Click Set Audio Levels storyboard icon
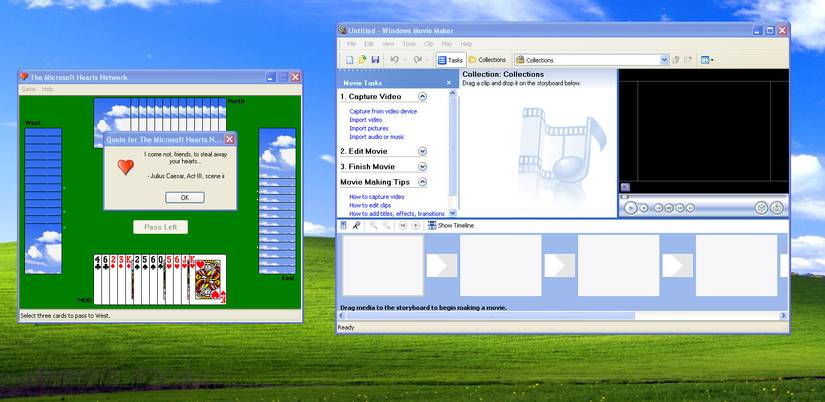The image size is (825, 402). click(344, 225)
